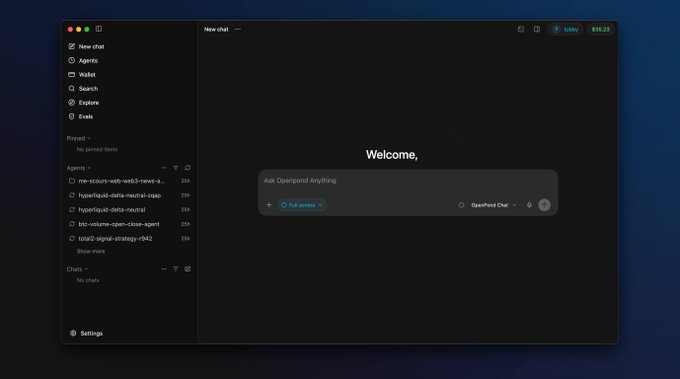Click the $35.23 balance badge

601,29
